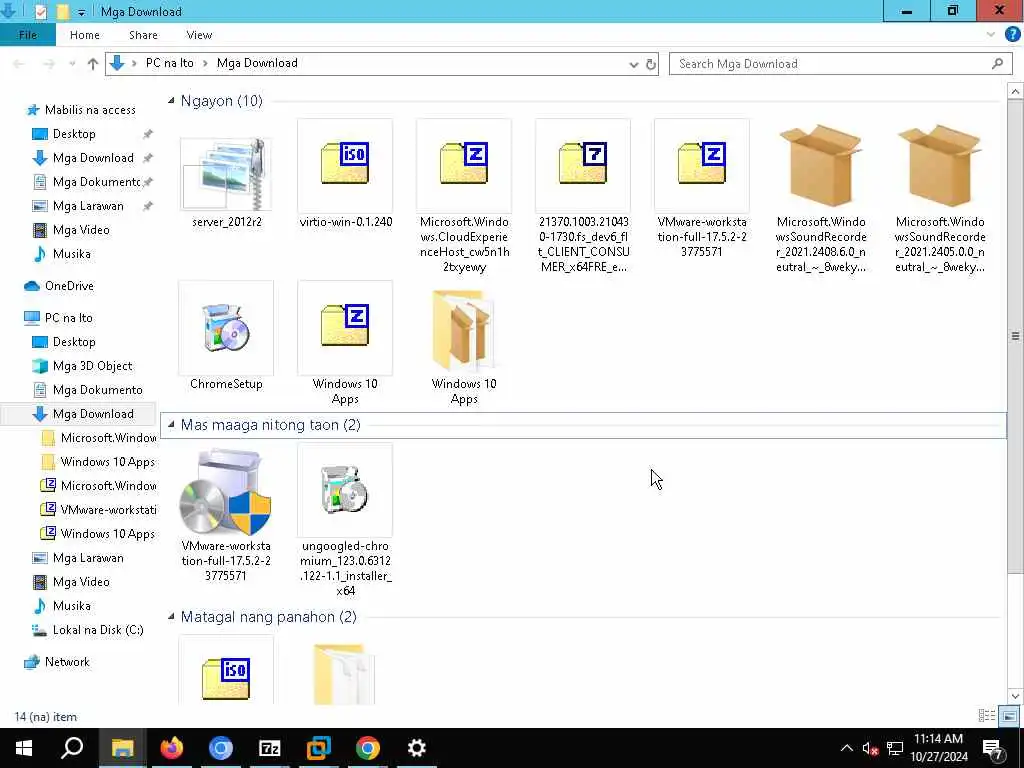Select Mga 3D Object in sidebar
This screenshot has width=1024, height=768.
pos(92,366)
